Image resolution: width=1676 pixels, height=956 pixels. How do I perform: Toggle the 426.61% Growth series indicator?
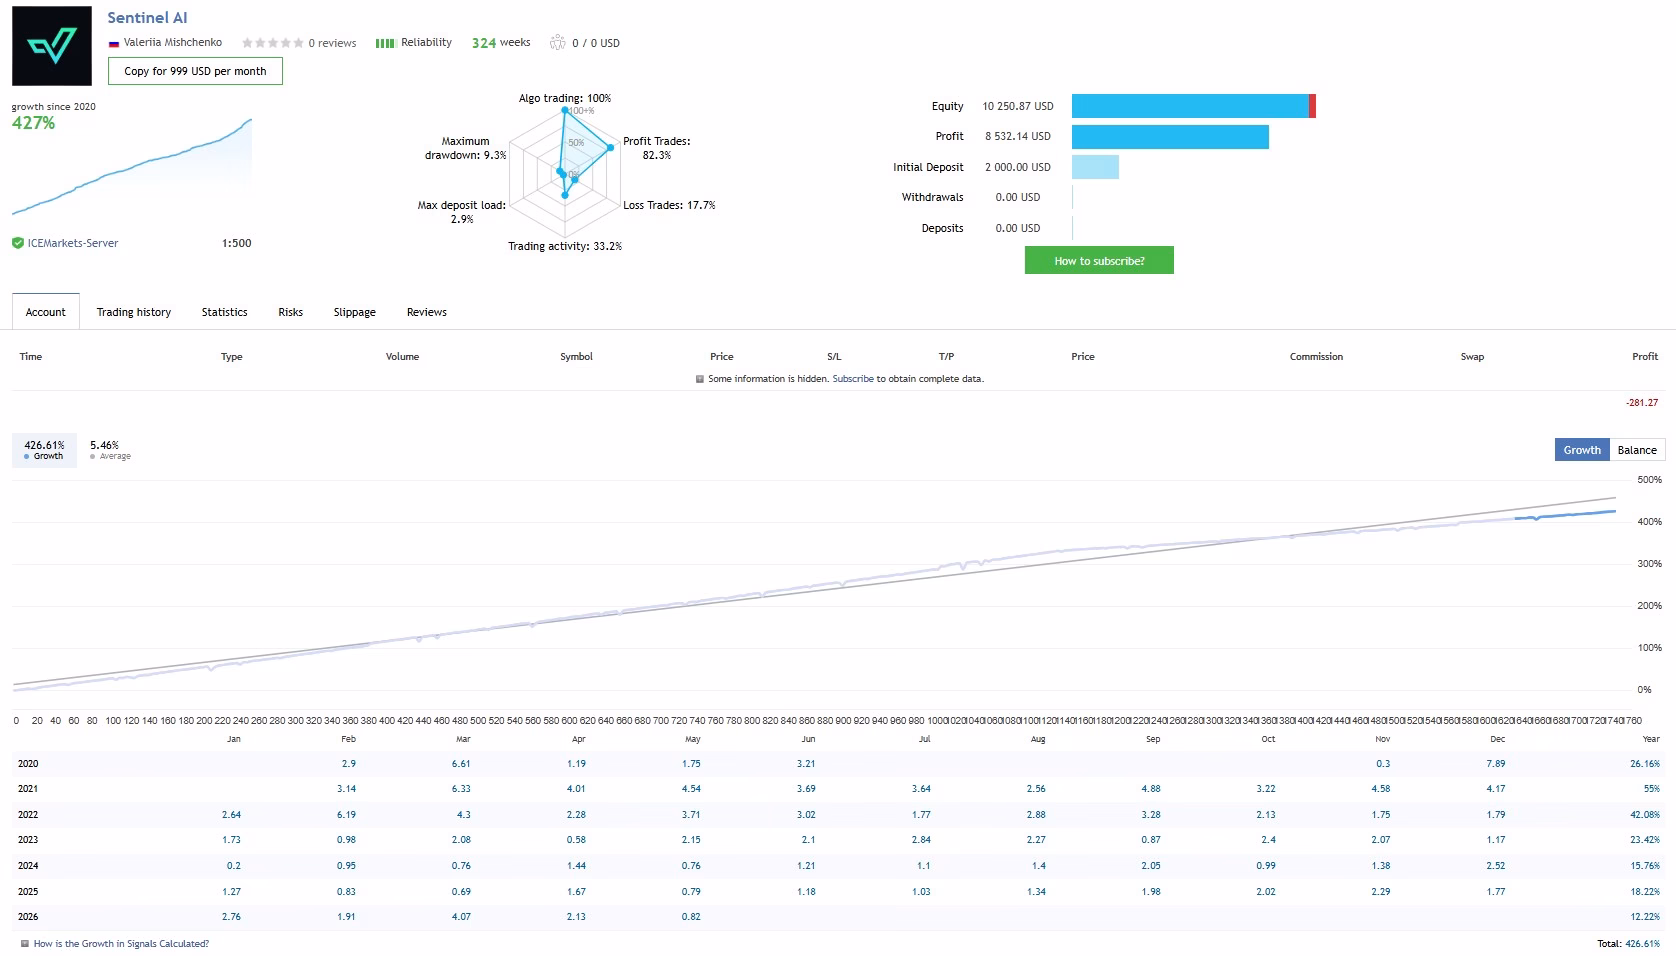coord(44,450)
